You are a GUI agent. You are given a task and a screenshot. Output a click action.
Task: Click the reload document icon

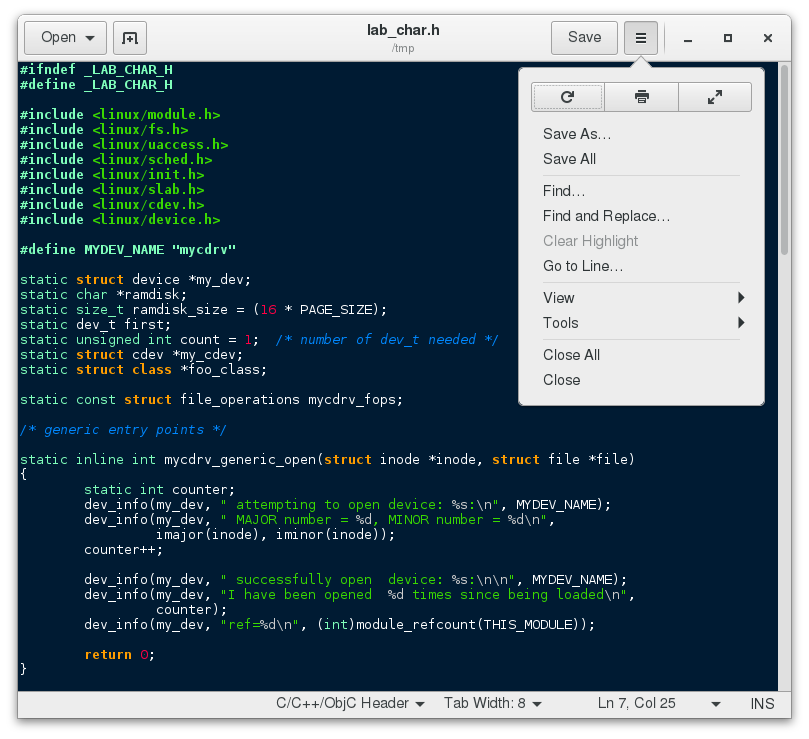coord(568,97)
